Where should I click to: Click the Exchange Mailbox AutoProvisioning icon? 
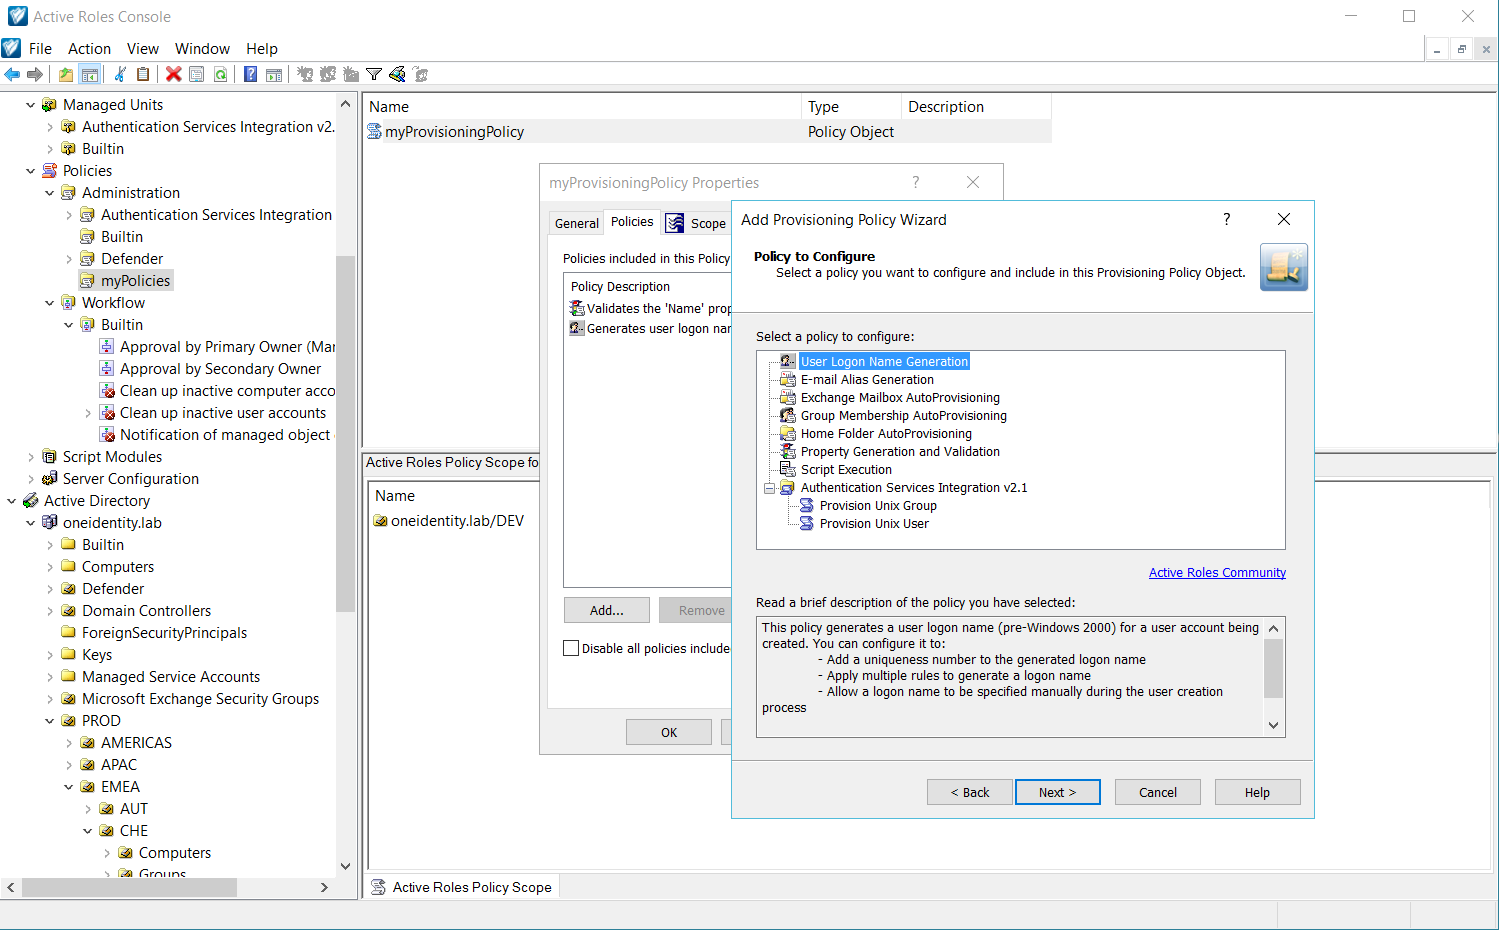[x=788, y=397]
